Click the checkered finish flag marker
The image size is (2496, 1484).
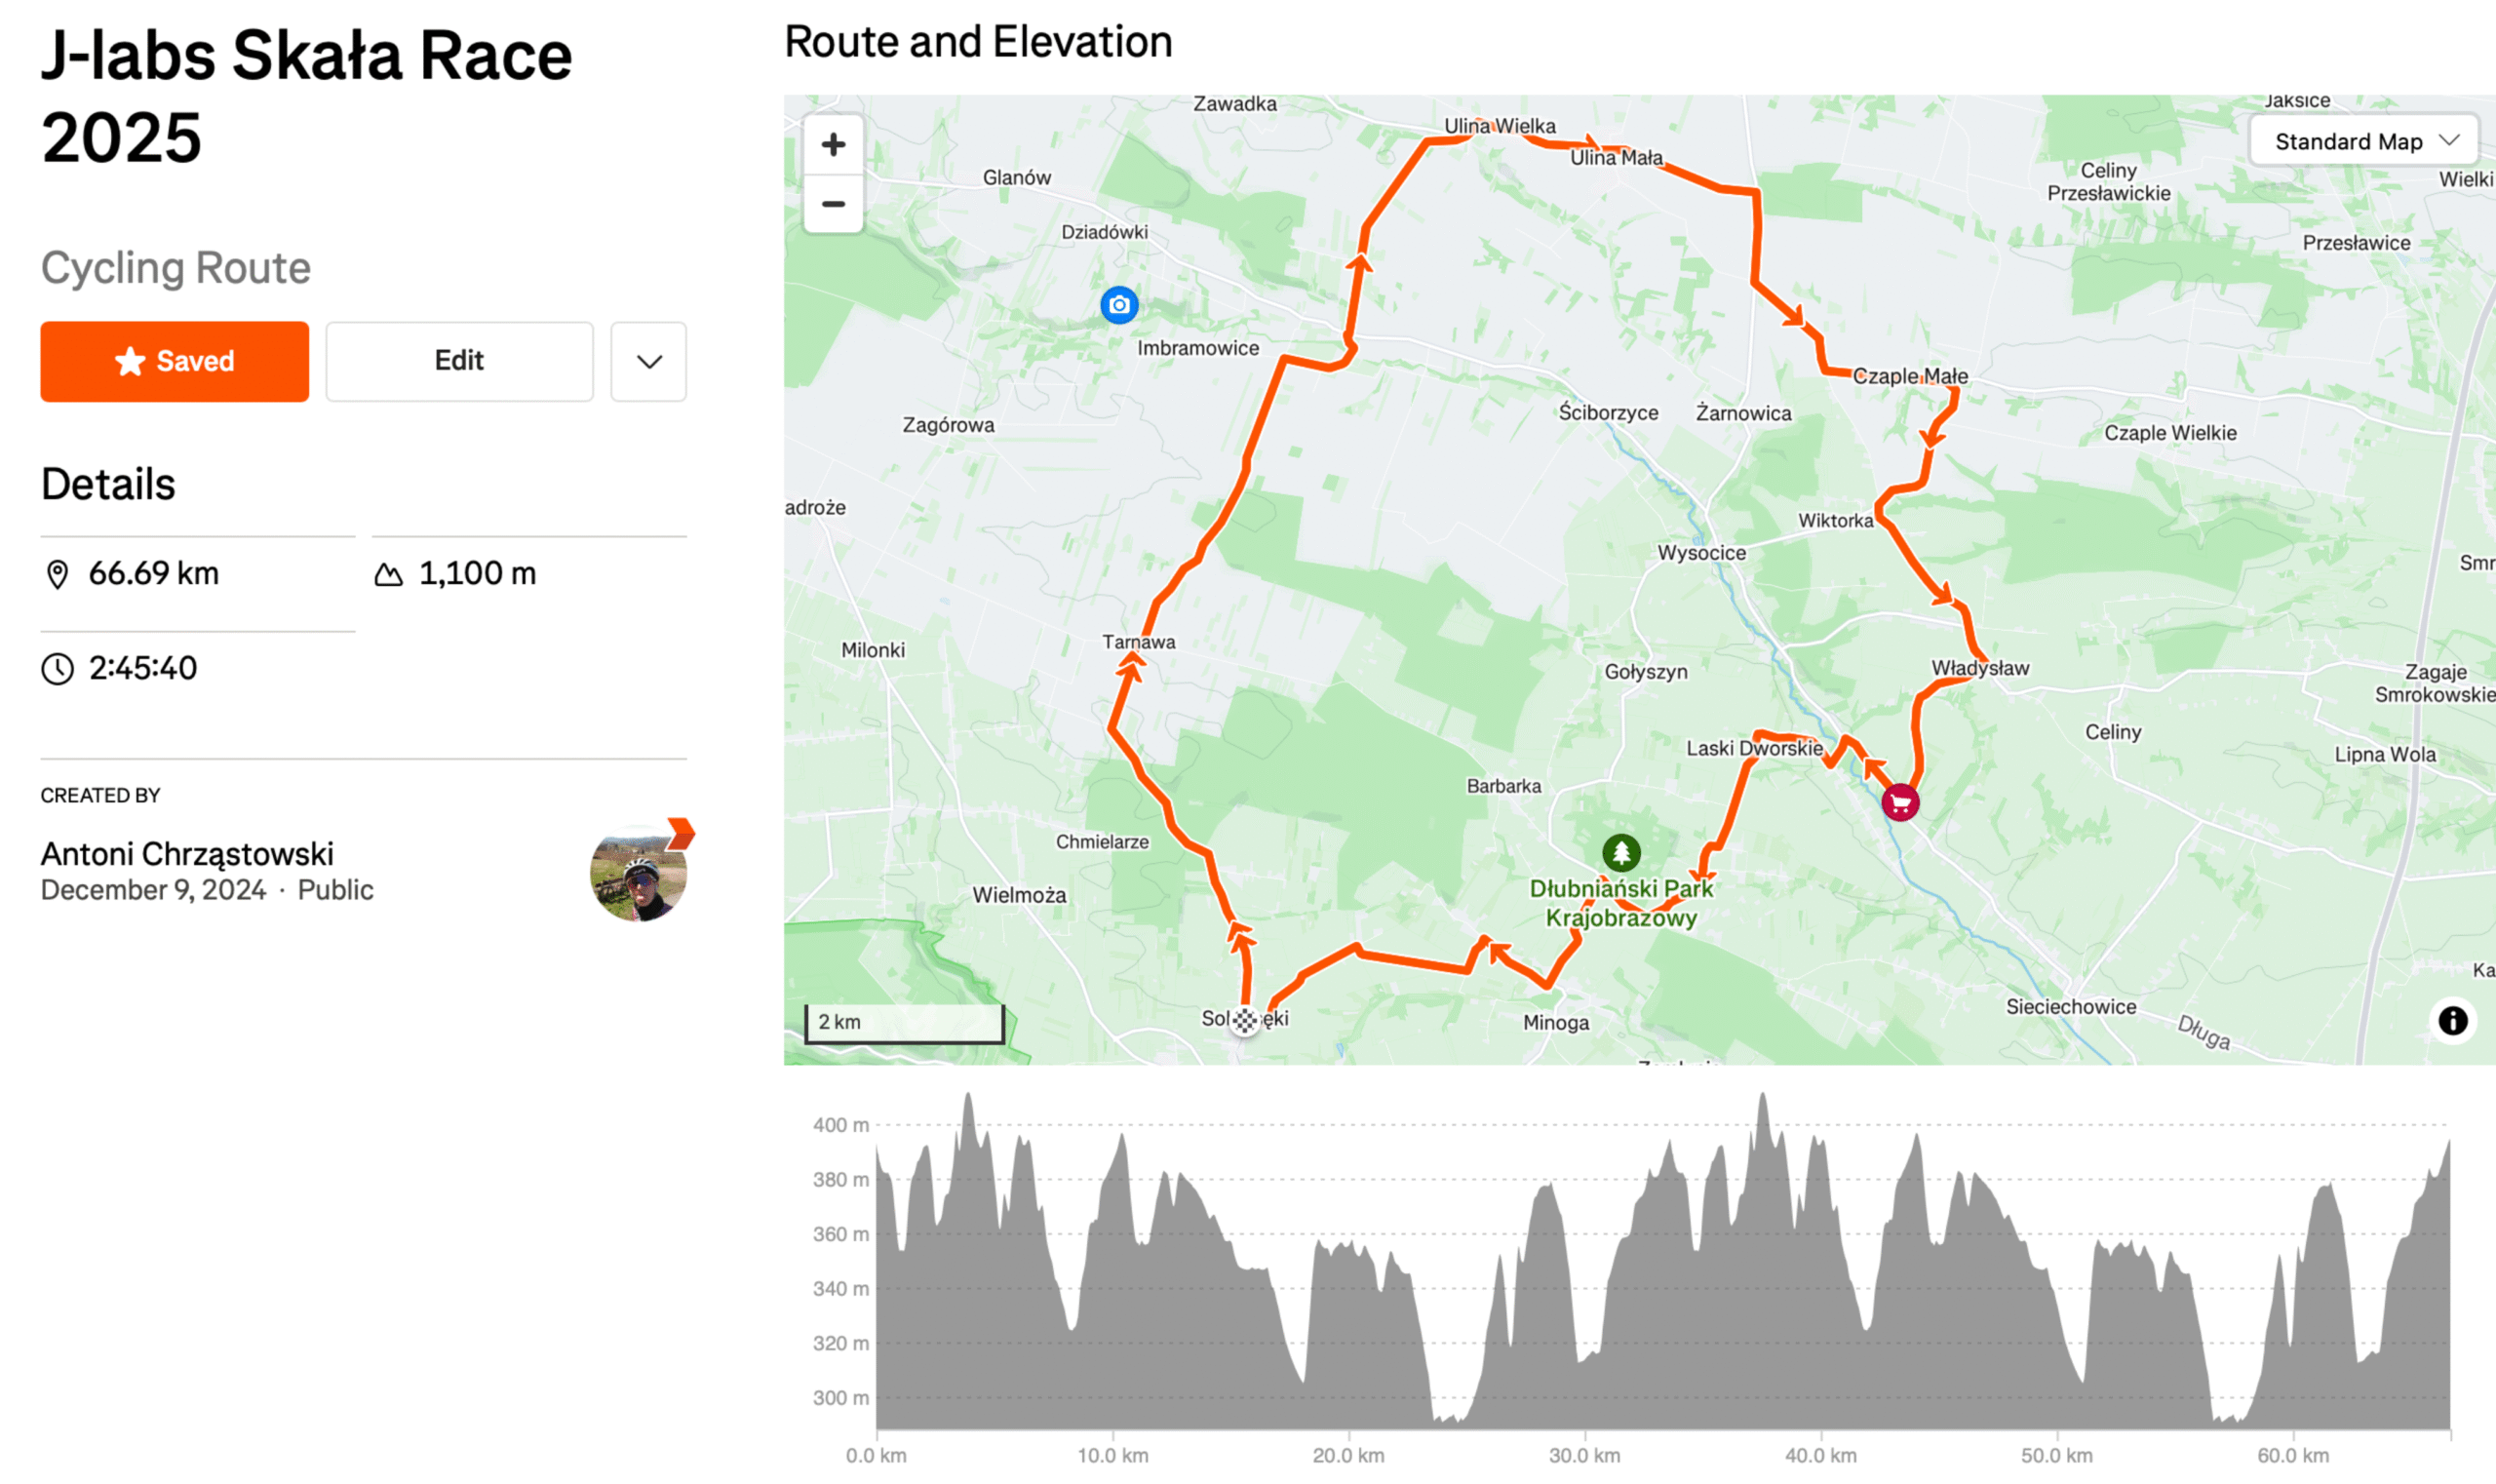[x=1244, y=1020]
